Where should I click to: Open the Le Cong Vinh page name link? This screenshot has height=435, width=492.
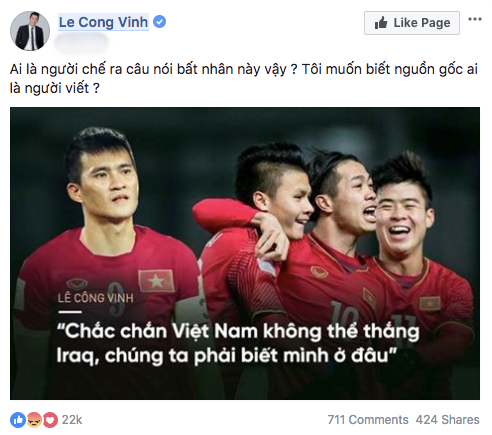click(x=103, y=22)
